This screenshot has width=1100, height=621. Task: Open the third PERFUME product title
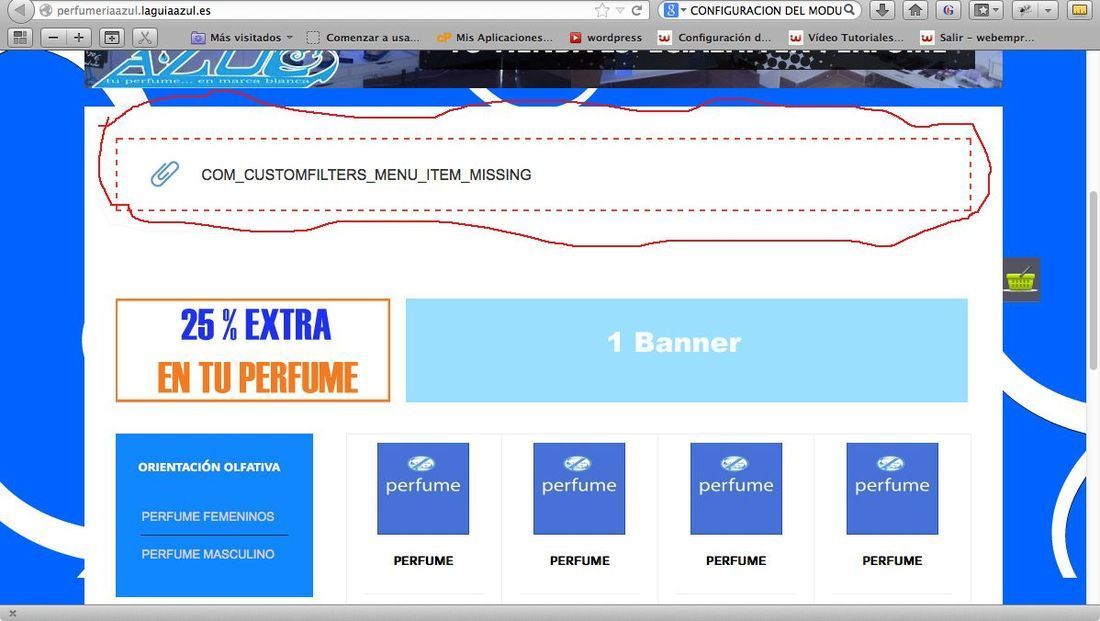point(736,561)
